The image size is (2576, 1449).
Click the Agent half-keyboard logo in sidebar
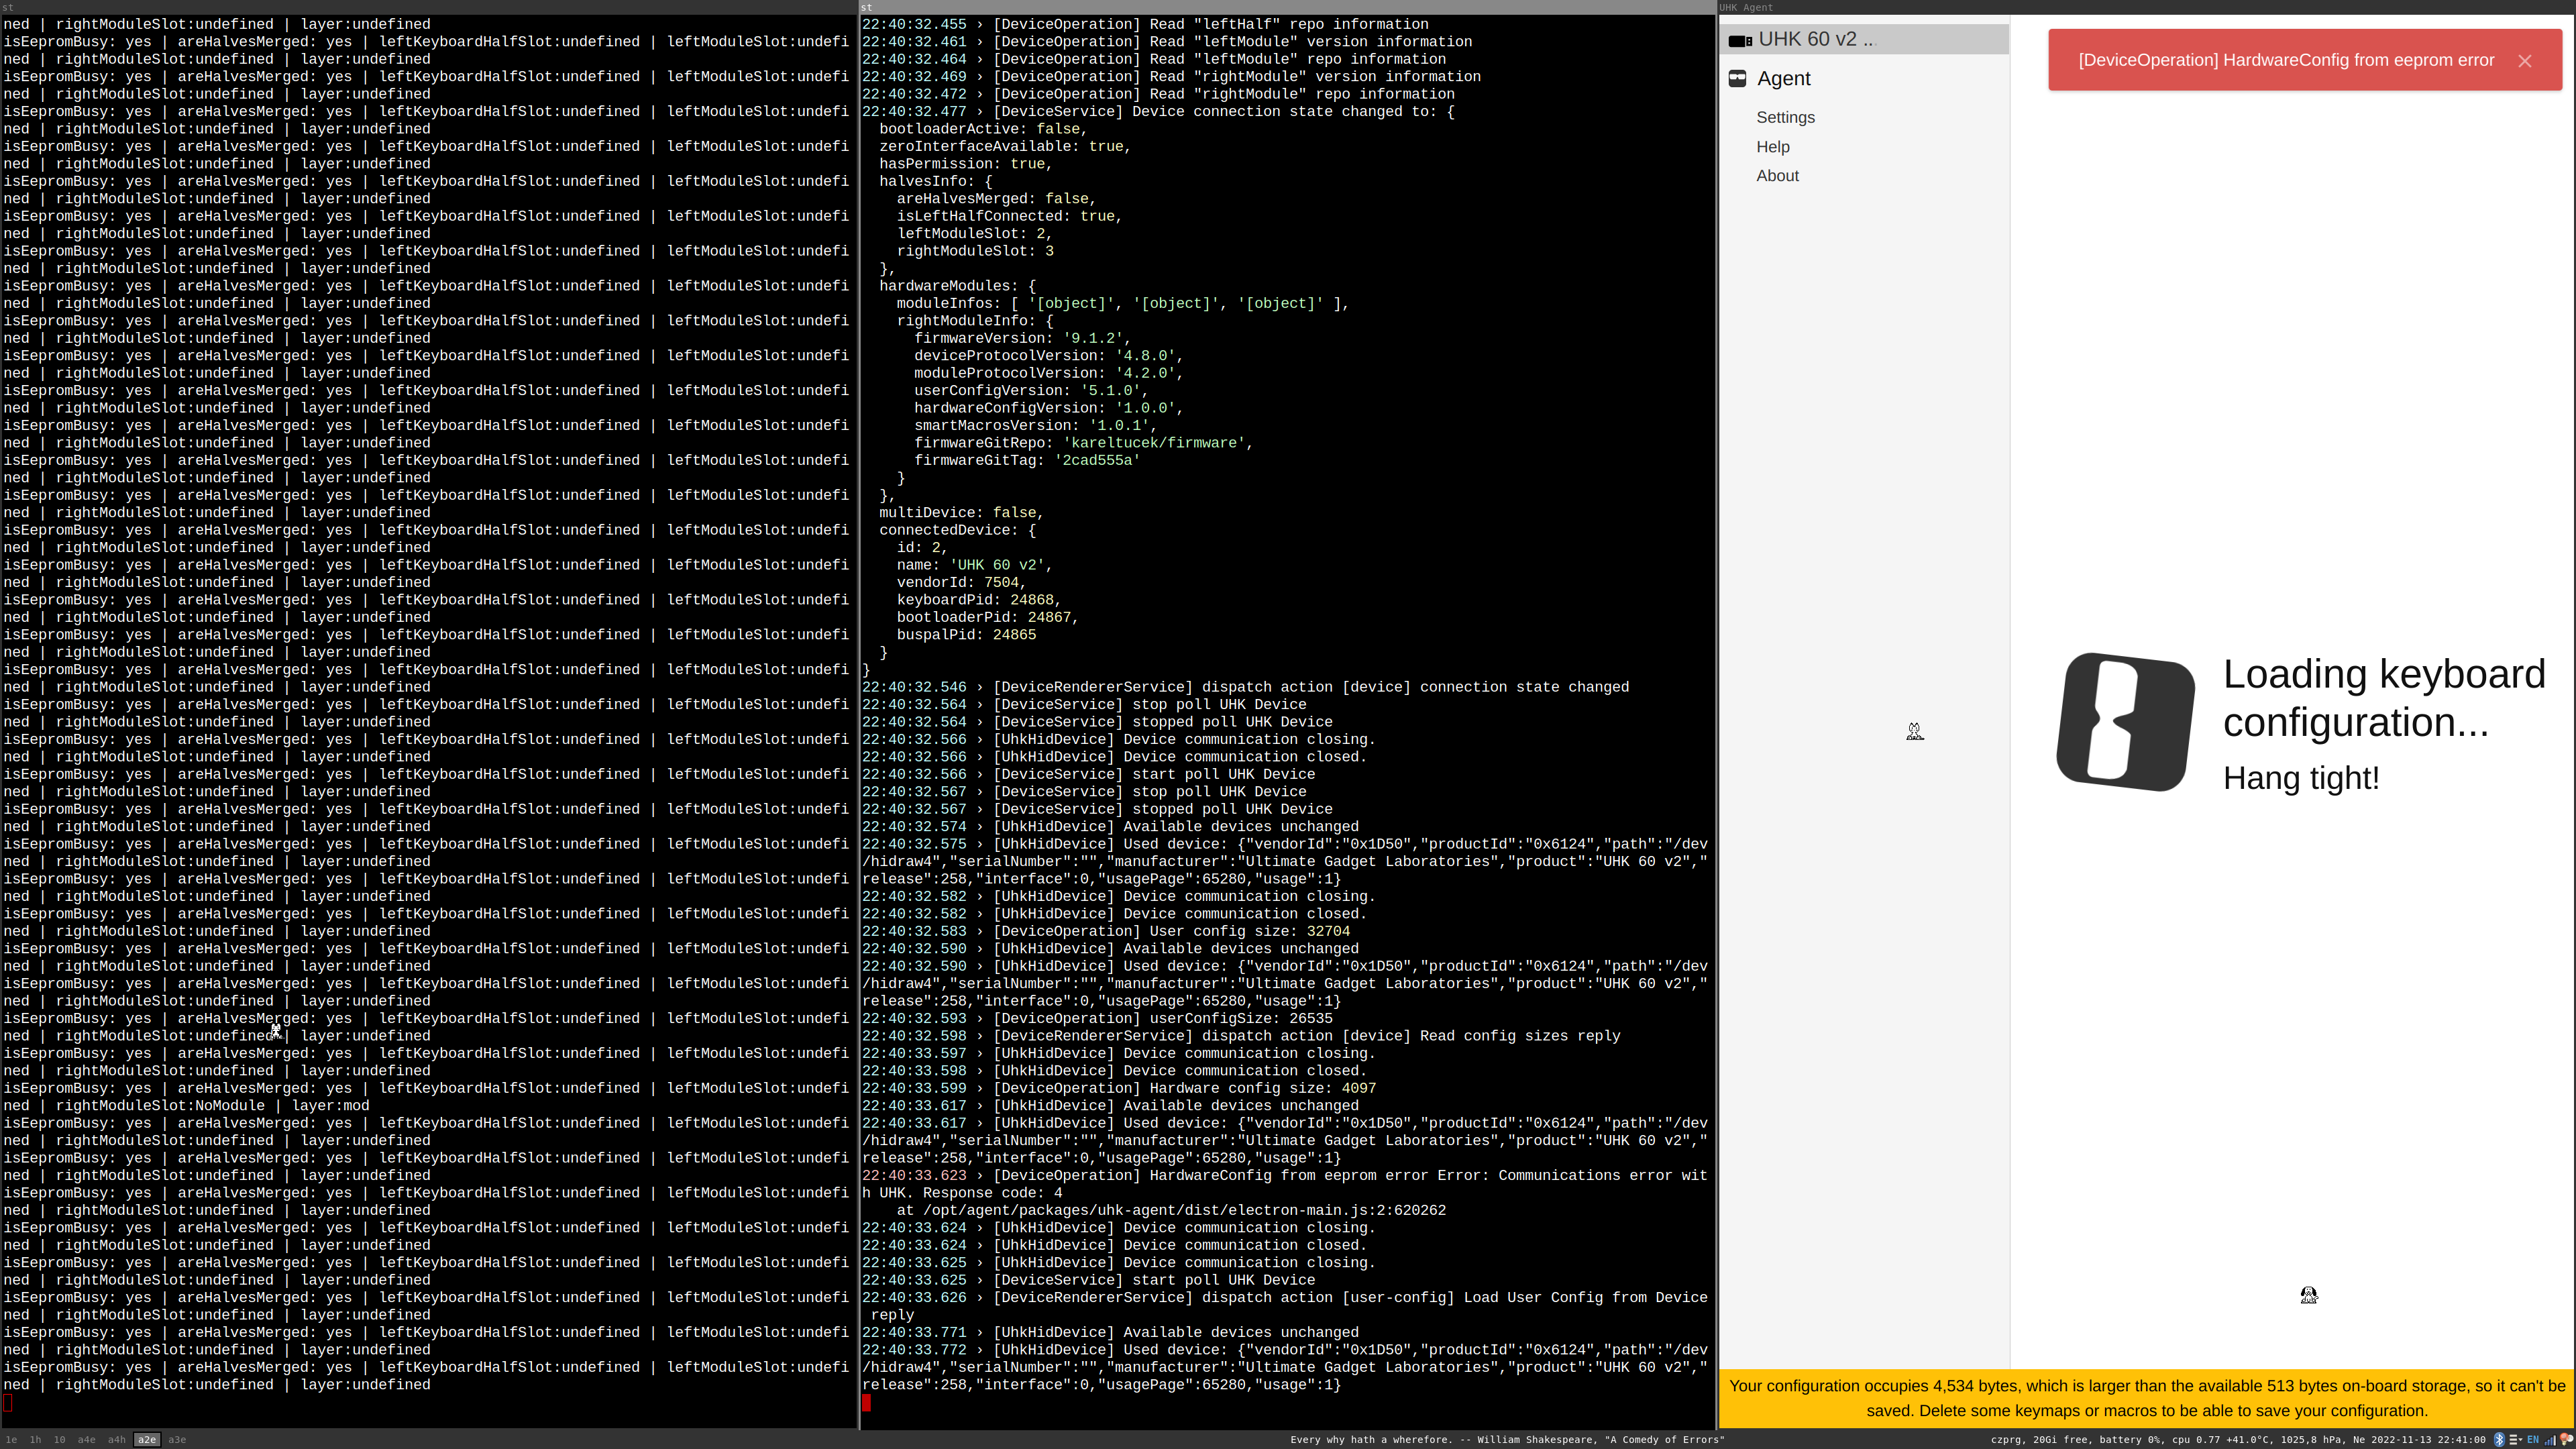click(1738, 78)
